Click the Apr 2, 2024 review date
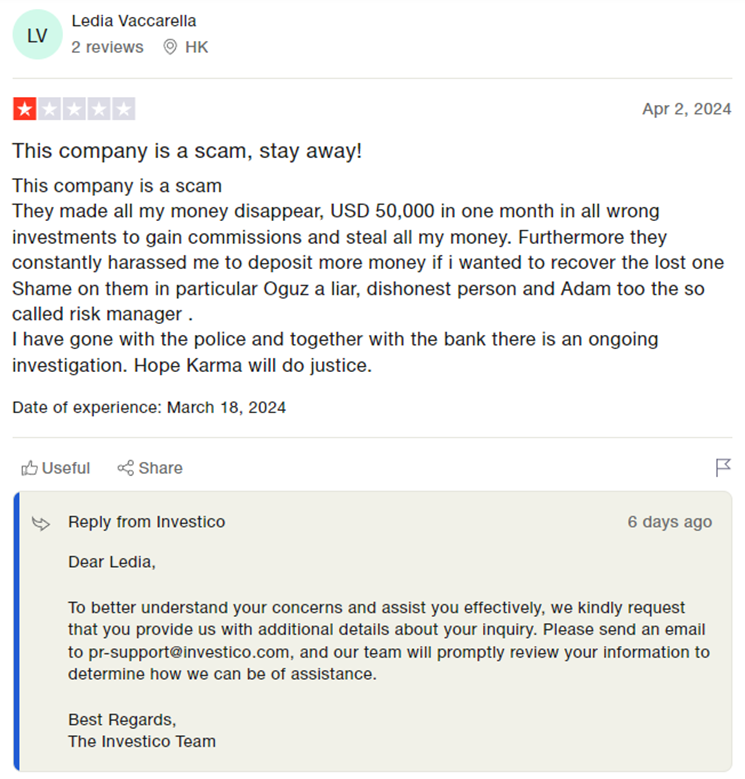The image size is (745, 779). tap(686, 109)
